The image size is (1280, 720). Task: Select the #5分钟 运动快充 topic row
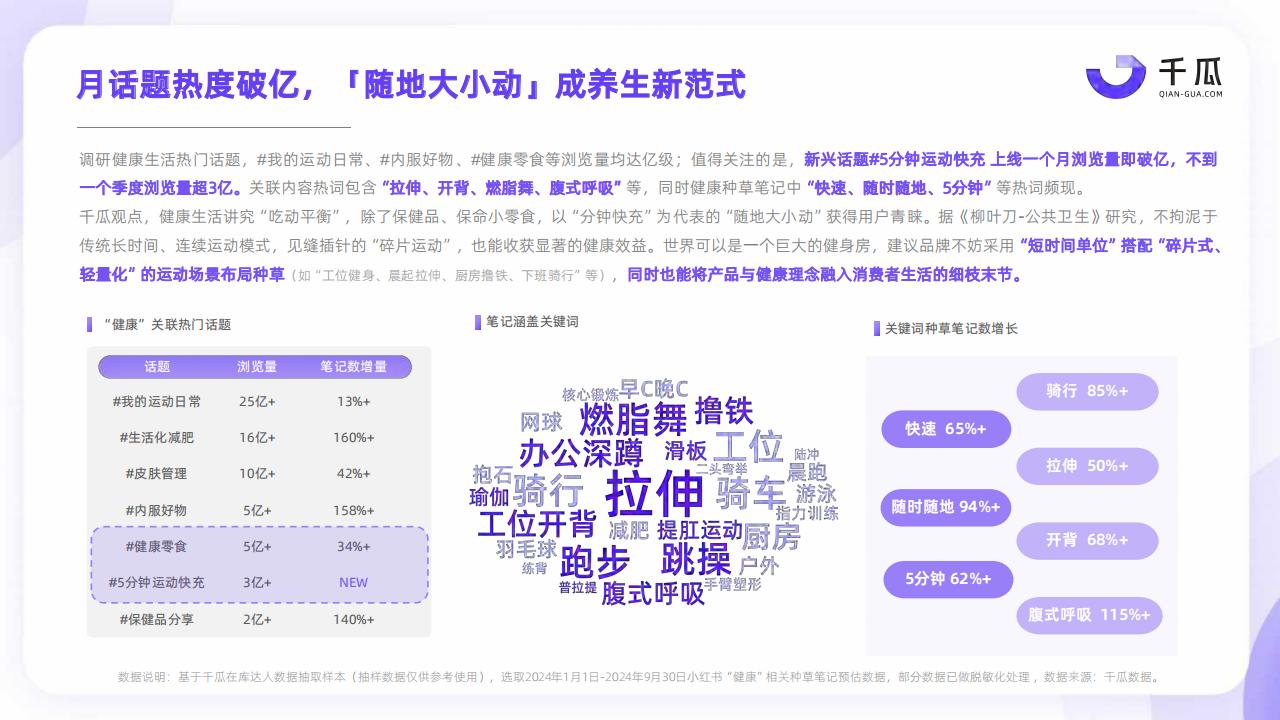(259, 582)
